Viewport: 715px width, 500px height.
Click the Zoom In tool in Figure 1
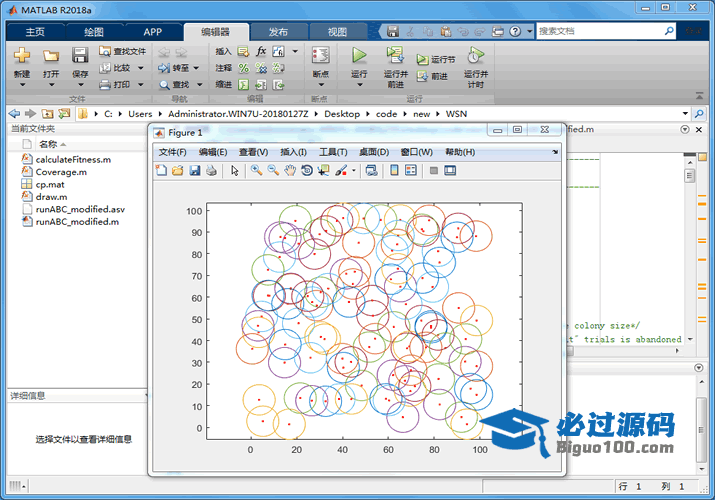click(256, 170)
